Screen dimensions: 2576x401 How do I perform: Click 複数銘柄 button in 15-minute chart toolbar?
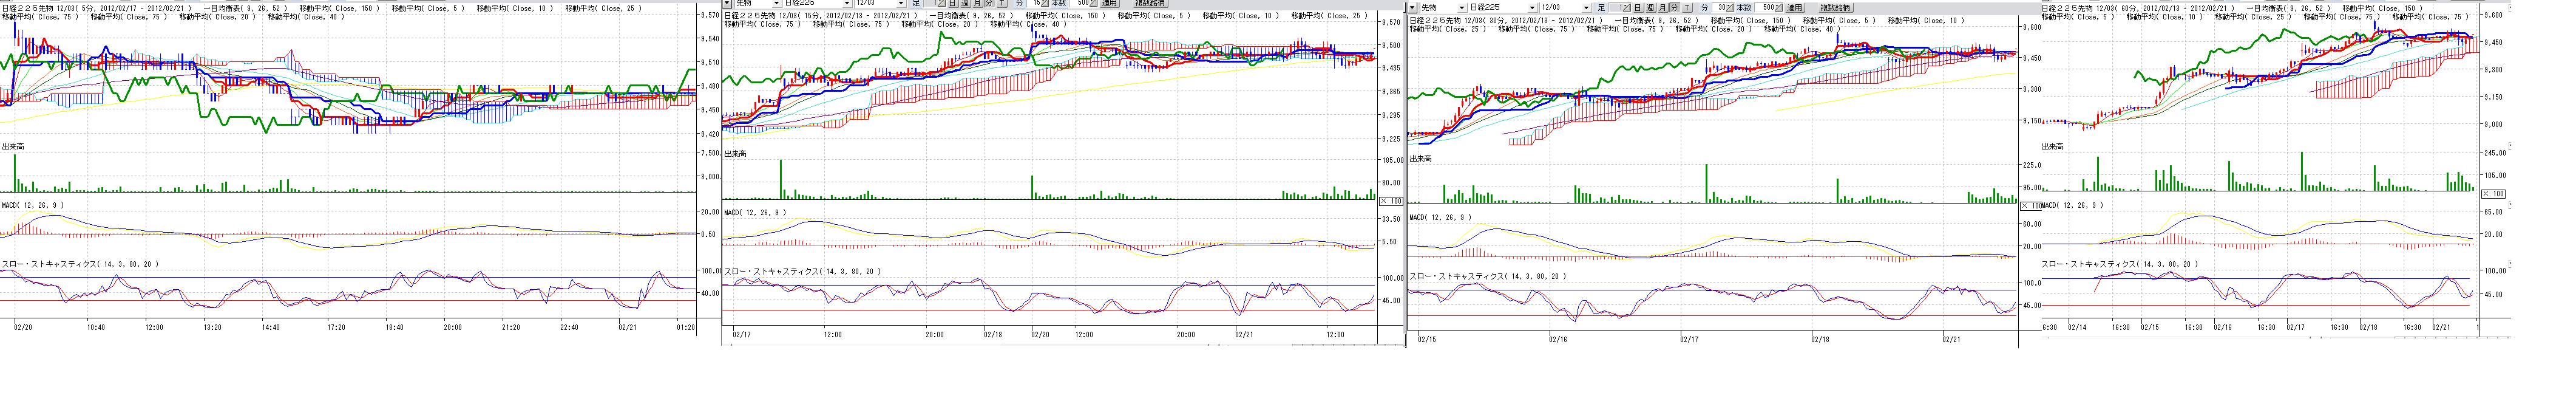tap(1151, 3)
